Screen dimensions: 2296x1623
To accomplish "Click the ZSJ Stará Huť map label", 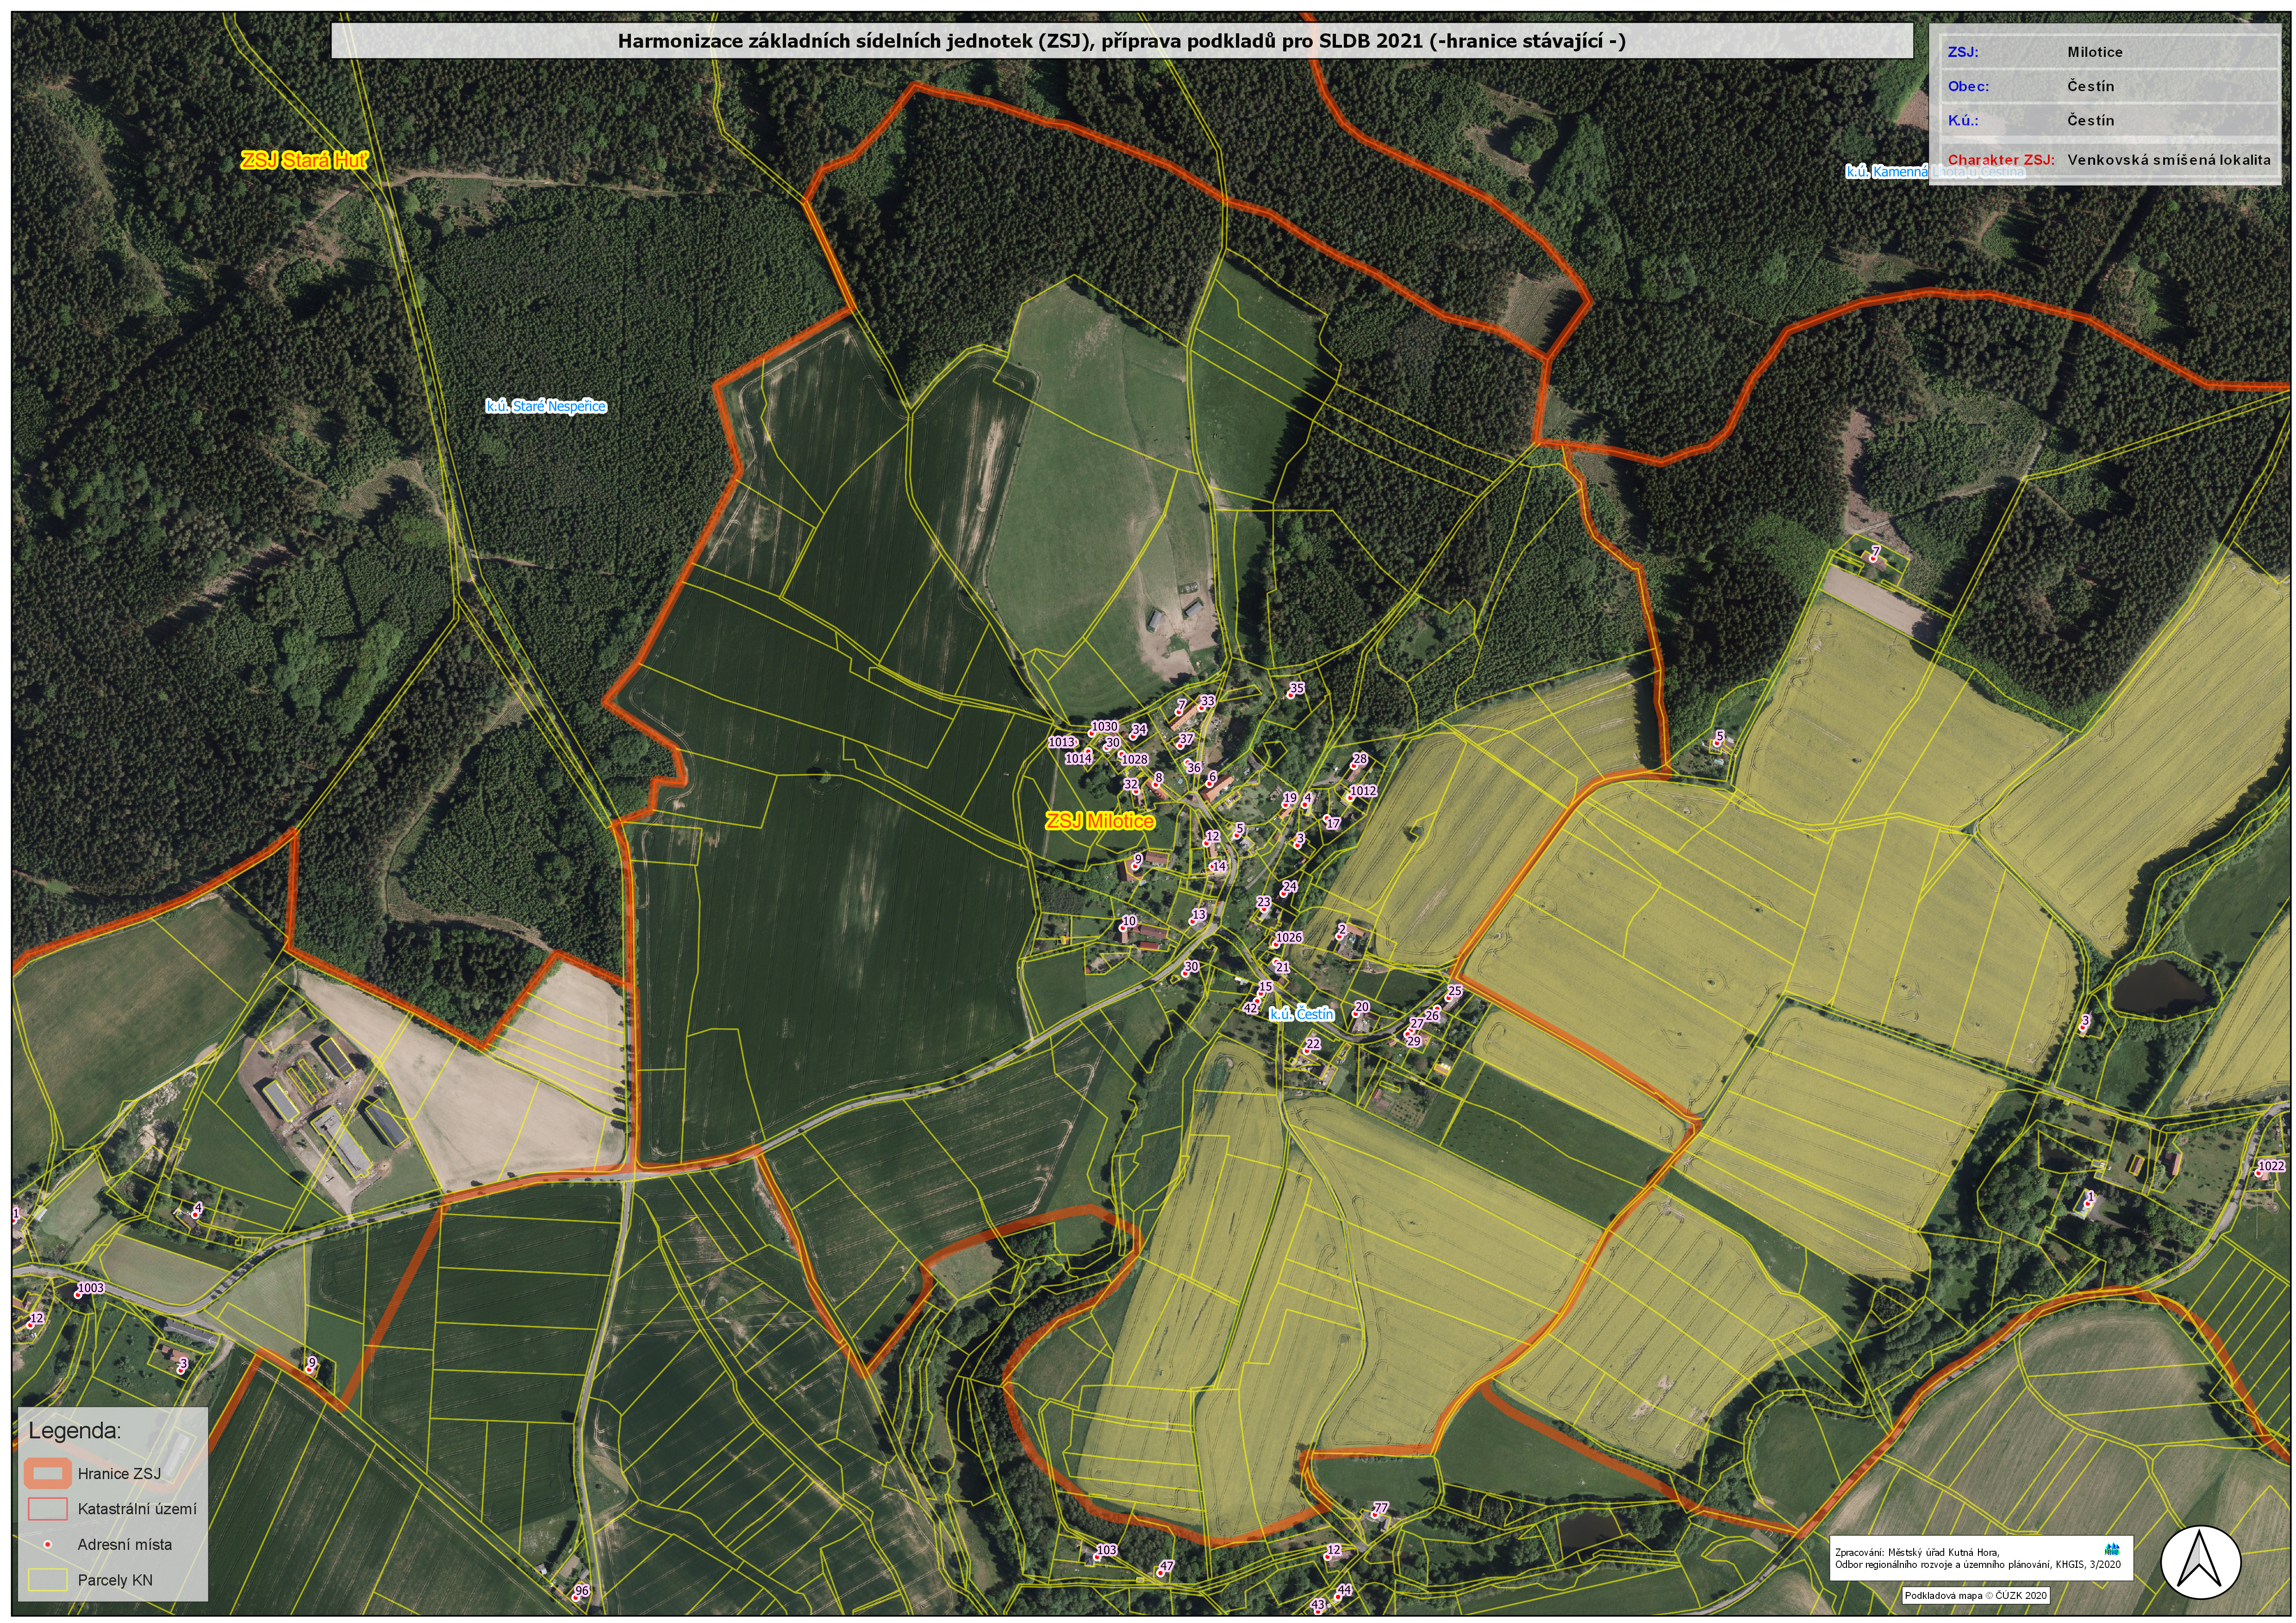I will 304,160.
